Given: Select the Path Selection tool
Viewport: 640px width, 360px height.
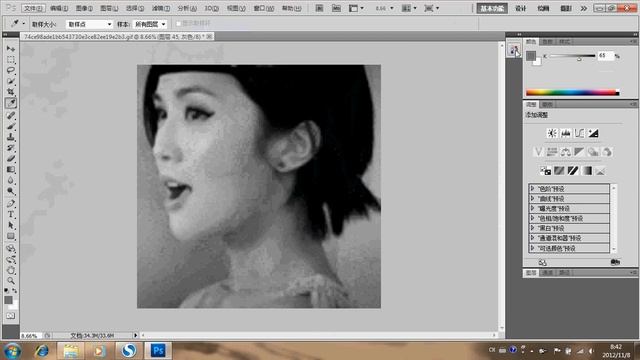Looking at the screenshot, I should [x=11, y=225].
